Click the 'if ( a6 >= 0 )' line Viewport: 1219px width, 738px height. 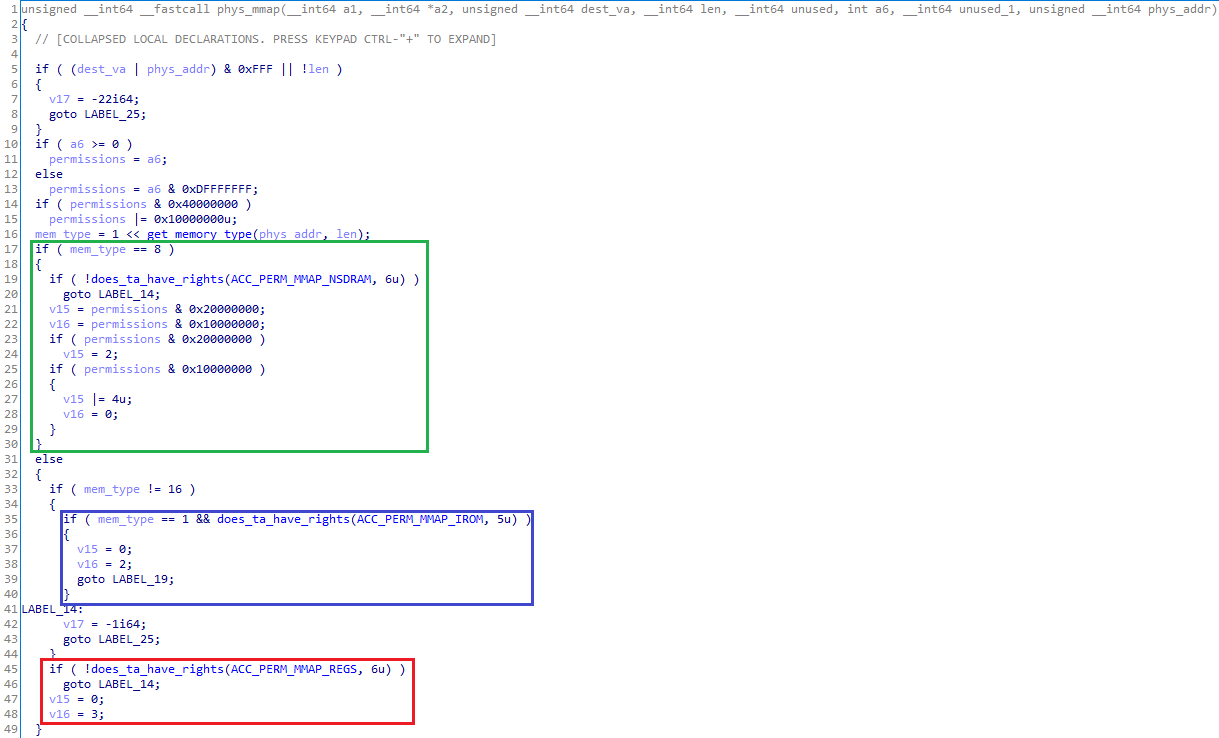84,144
